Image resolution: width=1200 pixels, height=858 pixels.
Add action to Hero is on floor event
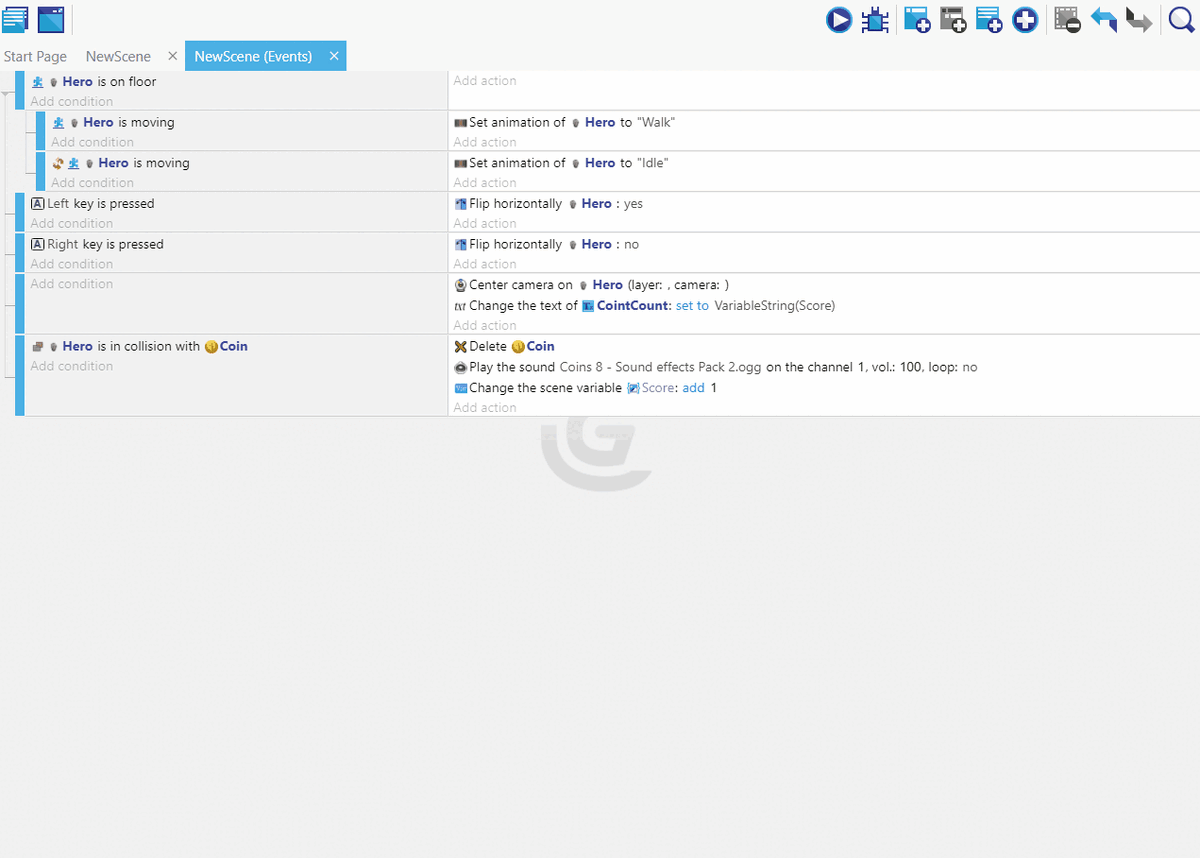[485, 80]
